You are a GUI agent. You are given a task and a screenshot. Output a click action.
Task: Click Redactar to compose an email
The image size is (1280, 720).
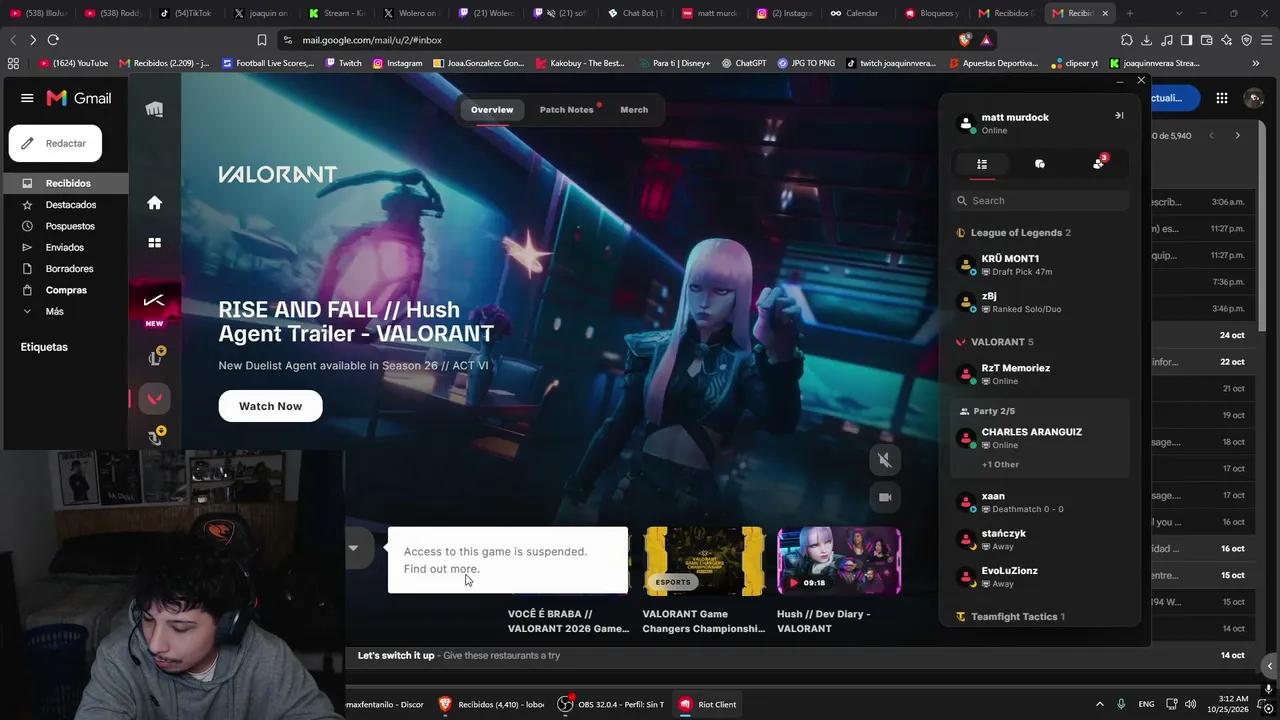55,143
